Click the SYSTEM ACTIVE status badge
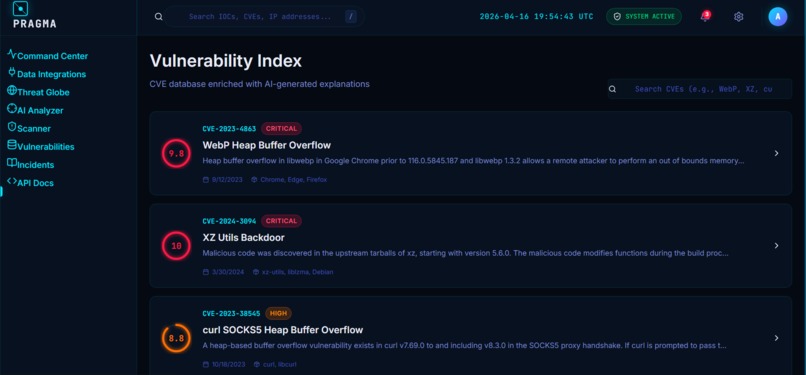Screen dimensions: 806x375 pos(644,16)
